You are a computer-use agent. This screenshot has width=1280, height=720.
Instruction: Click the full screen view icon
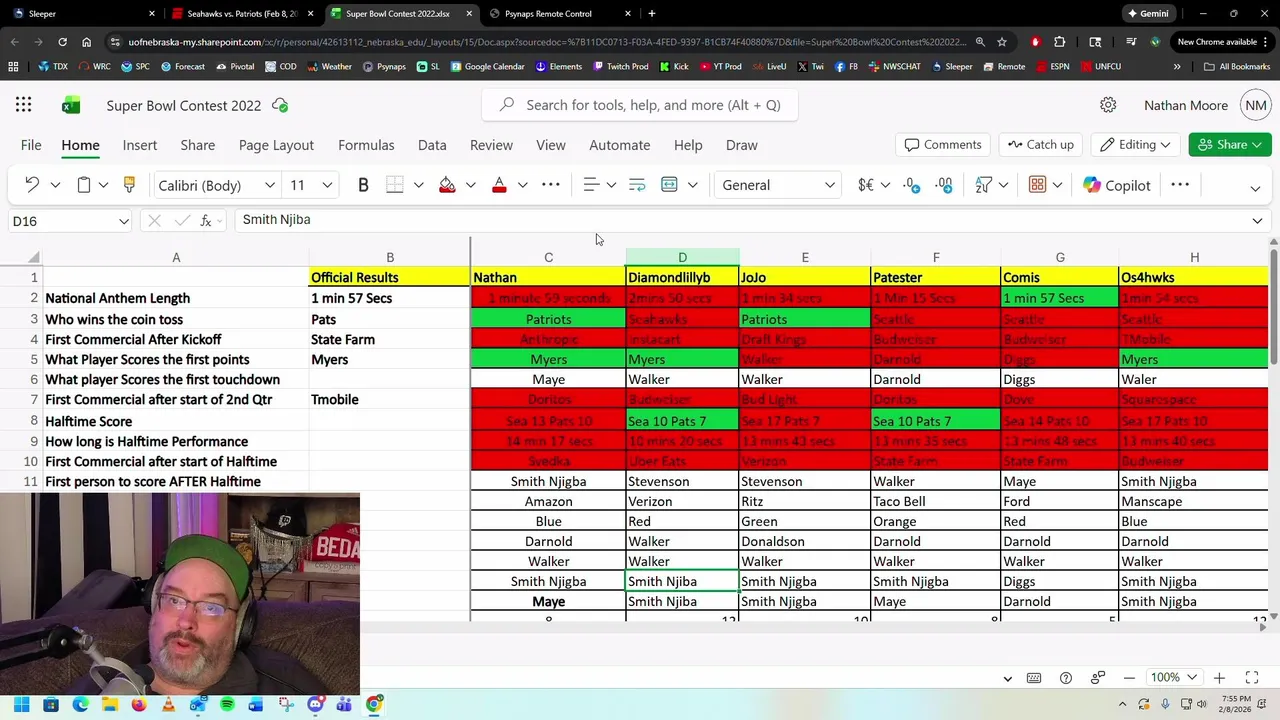click(1251, 678)
